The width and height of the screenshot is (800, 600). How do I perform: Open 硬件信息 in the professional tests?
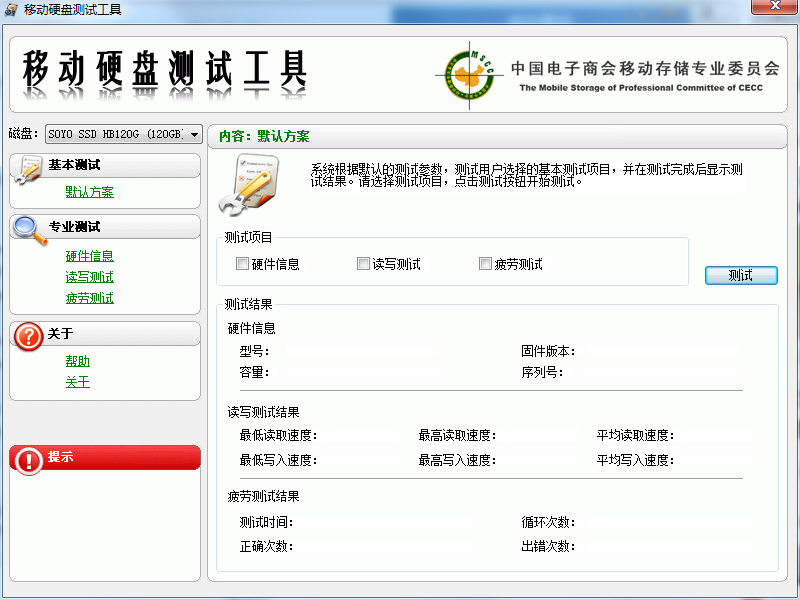[90, 256]
